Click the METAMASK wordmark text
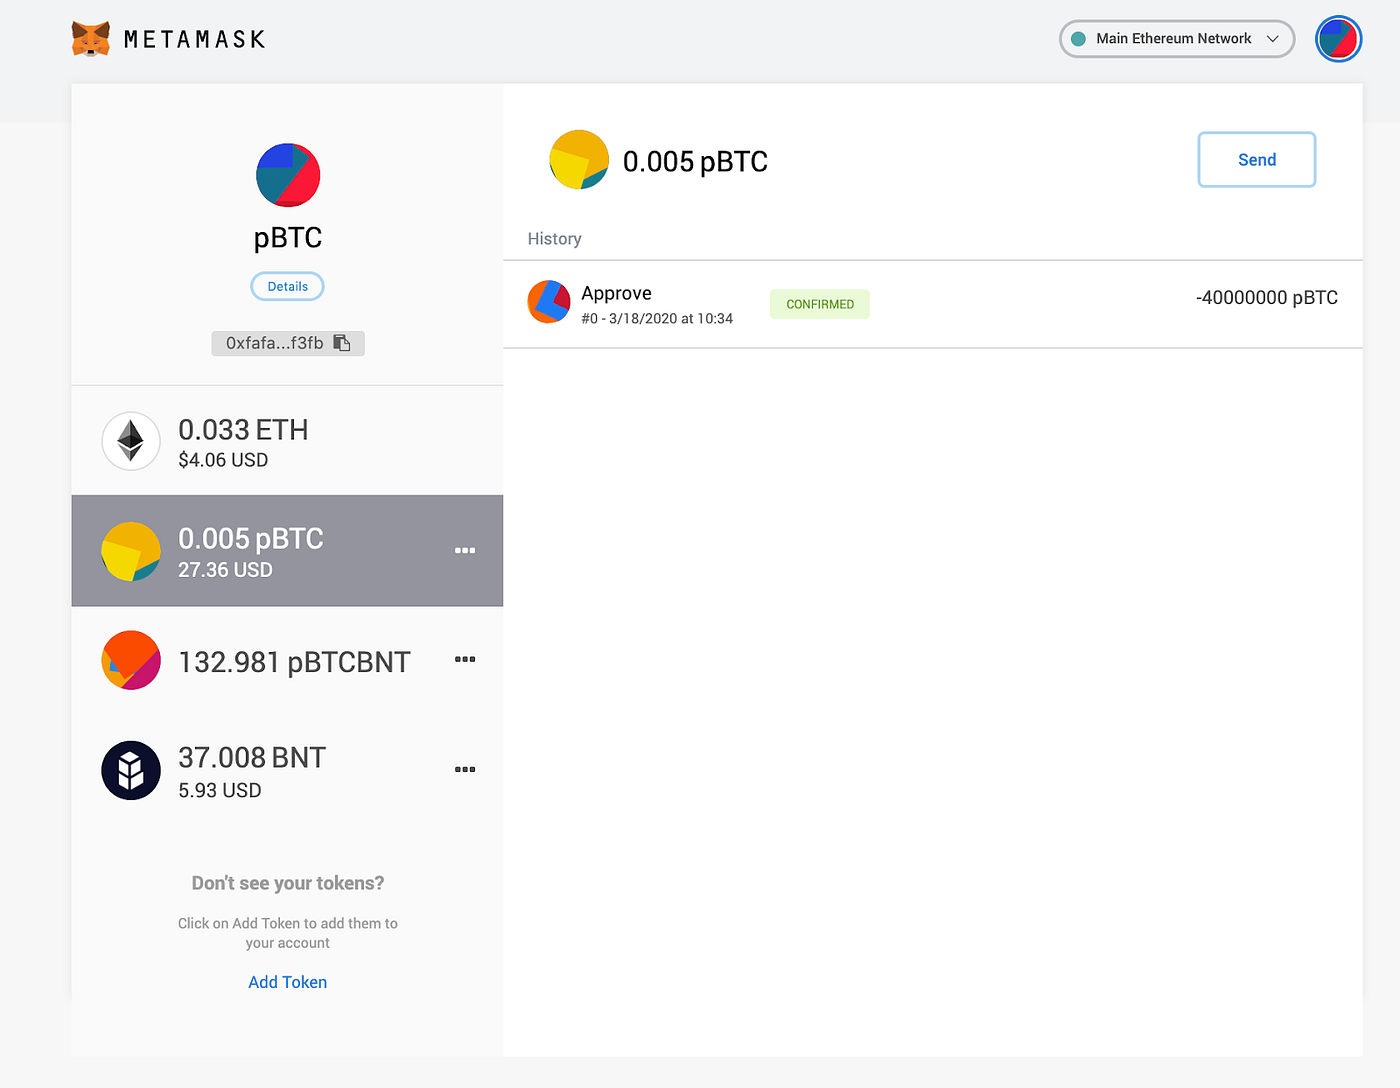The height and width of the screenshot is (1088, 1400). (x=195, y=40)
